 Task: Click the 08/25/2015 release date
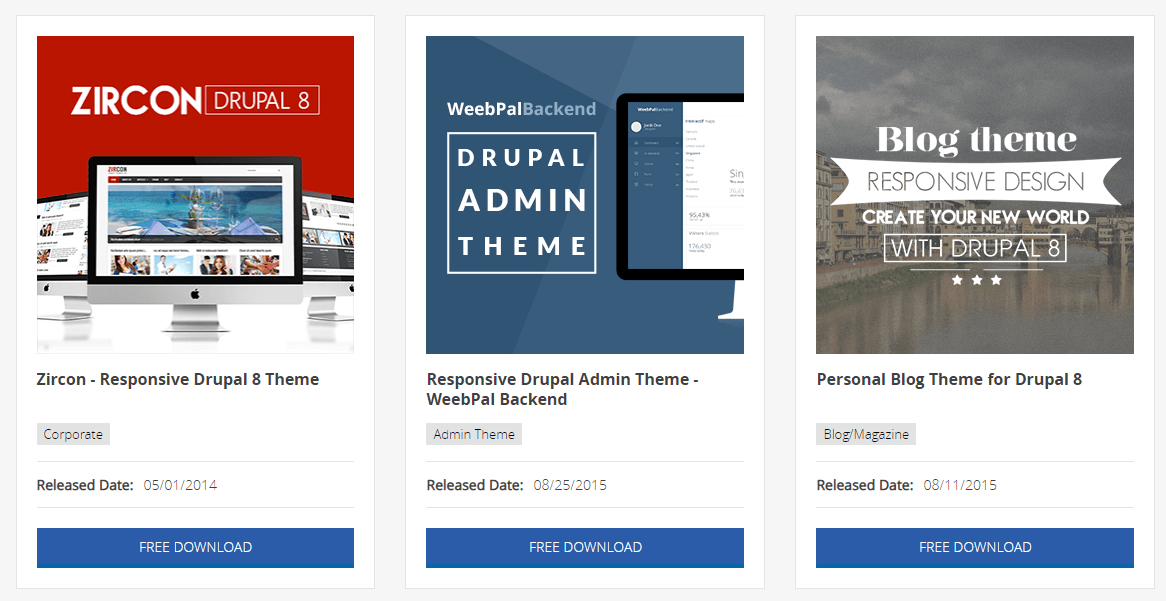tap(570, 485)
